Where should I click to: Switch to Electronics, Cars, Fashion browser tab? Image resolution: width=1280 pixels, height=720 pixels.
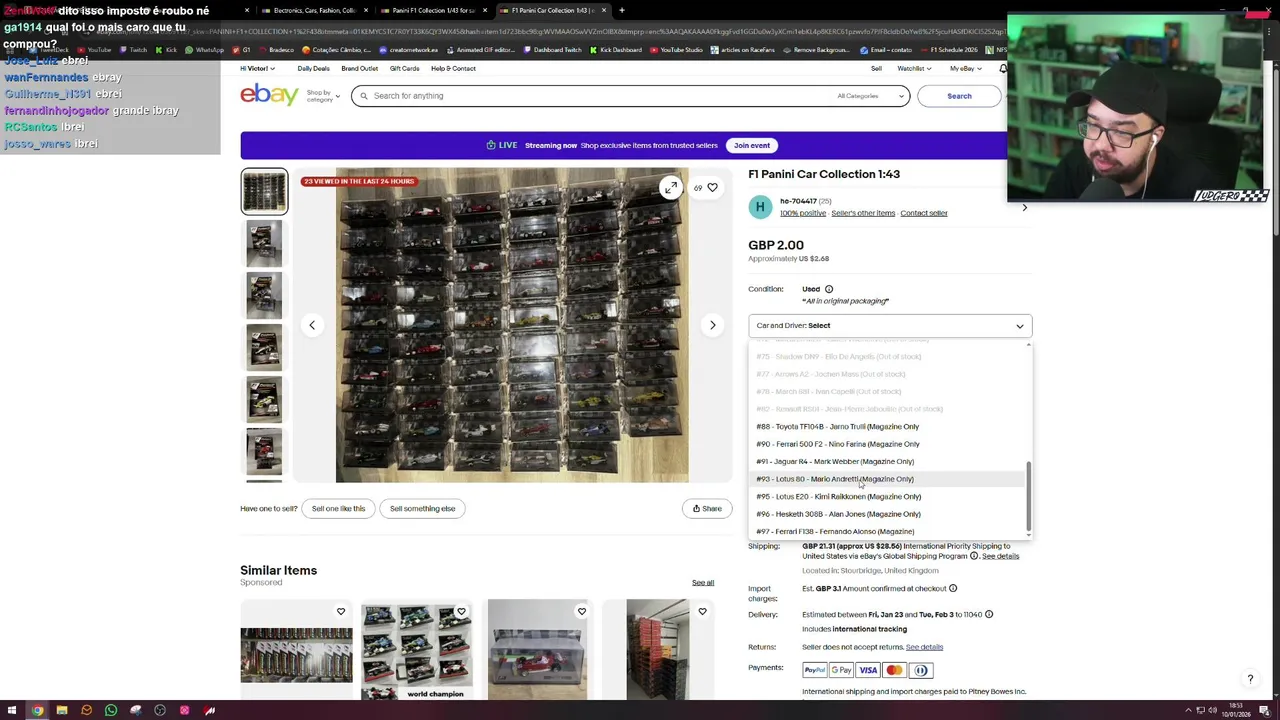[x=315, y=10]
